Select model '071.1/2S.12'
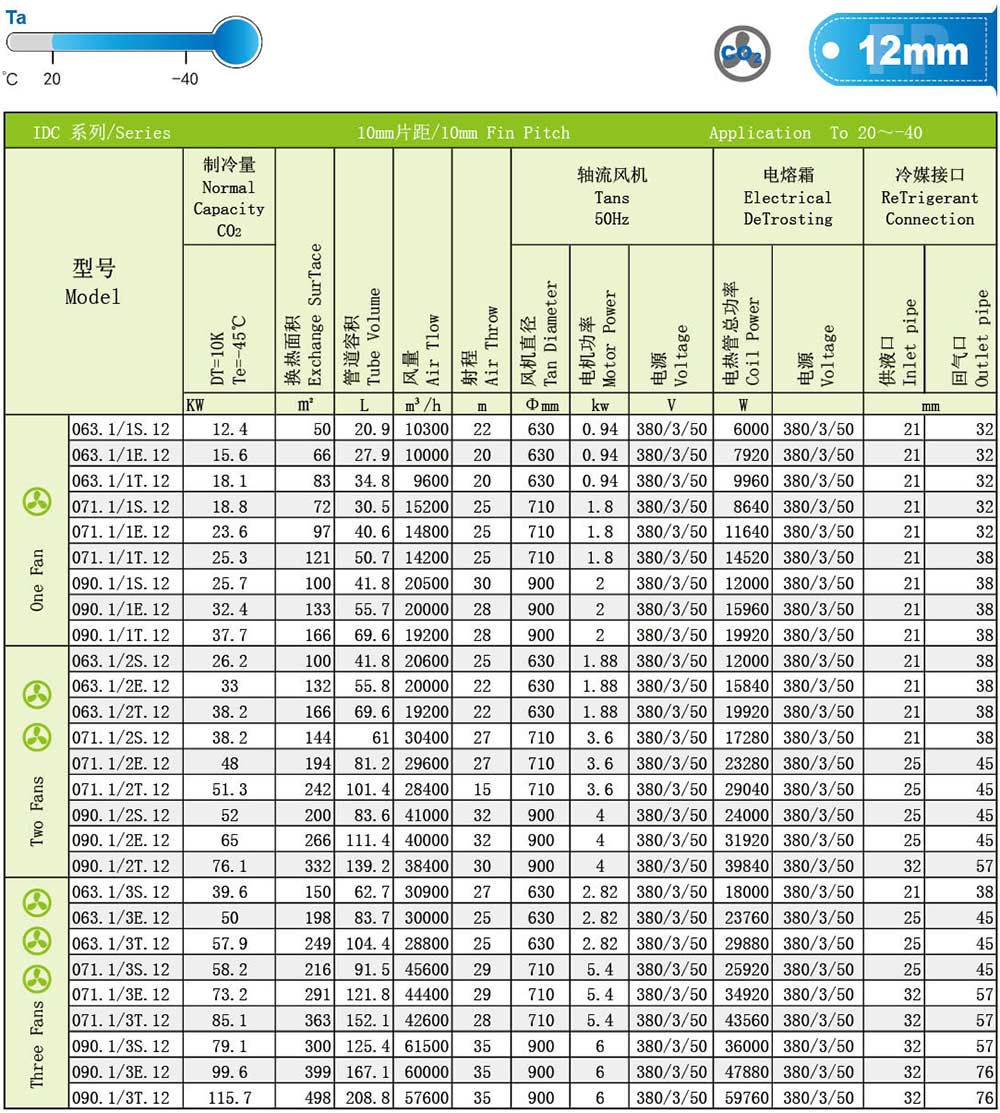The height and width of the screenshot is (1113, 1000). click(121, 738)
